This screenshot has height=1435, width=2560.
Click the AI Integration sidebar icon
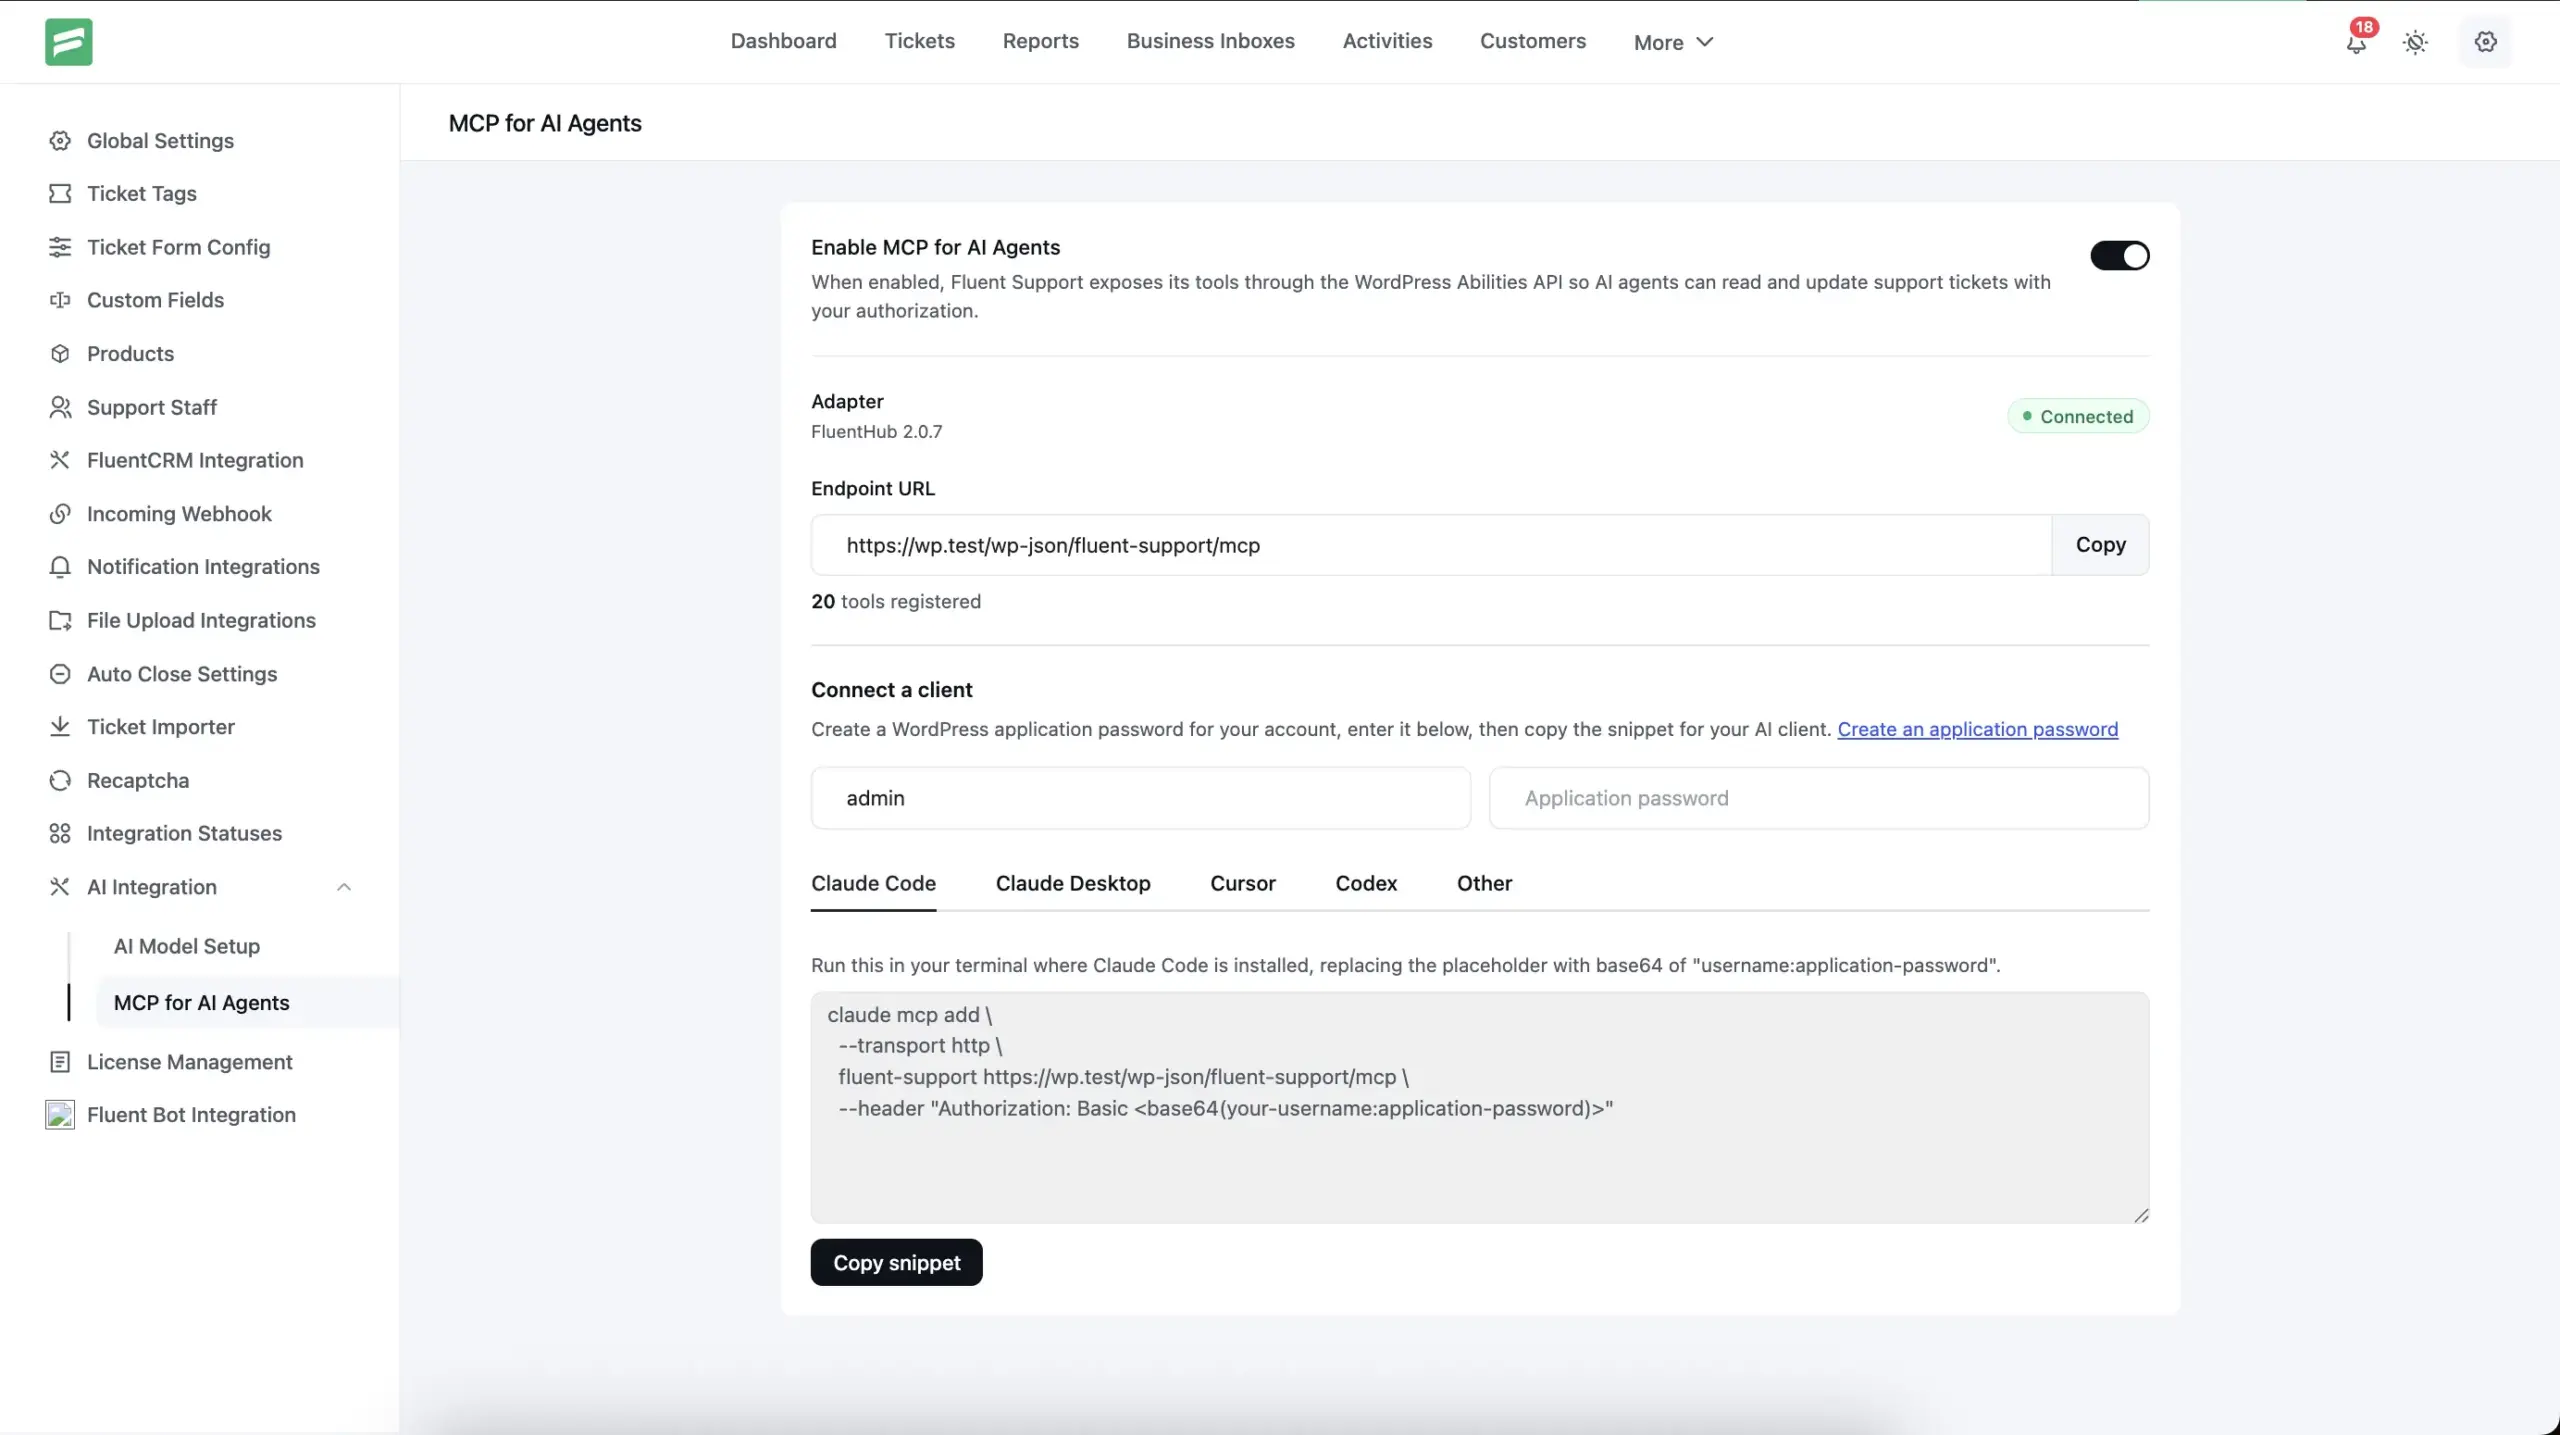[60, 887]
